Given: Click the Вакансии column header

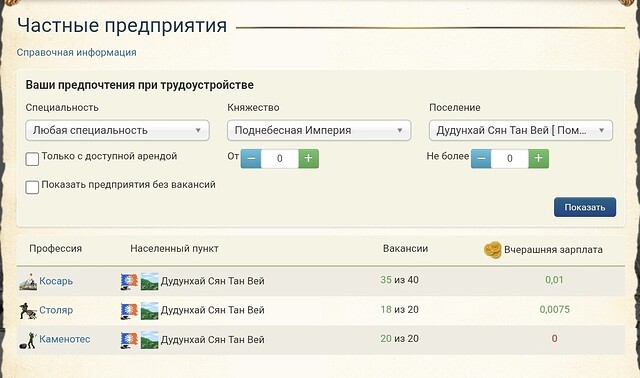Looking at the screenshot, I should [x=405, y=249].
